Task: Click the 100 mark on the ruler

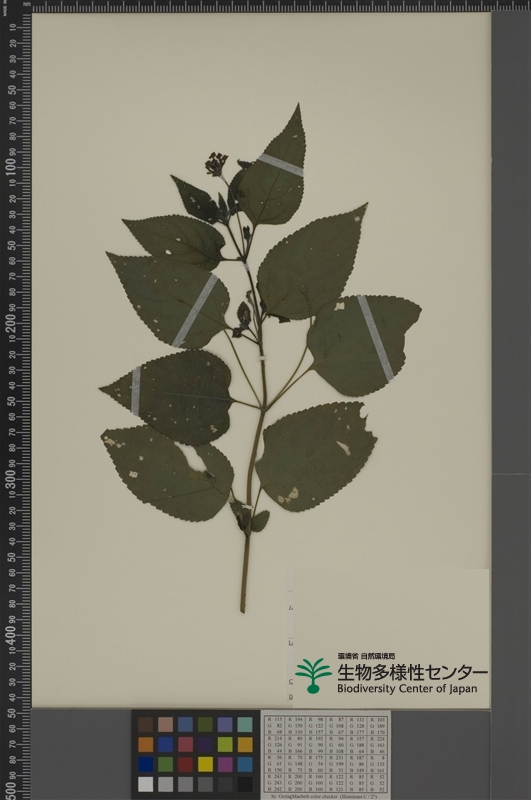Action: 11,168
